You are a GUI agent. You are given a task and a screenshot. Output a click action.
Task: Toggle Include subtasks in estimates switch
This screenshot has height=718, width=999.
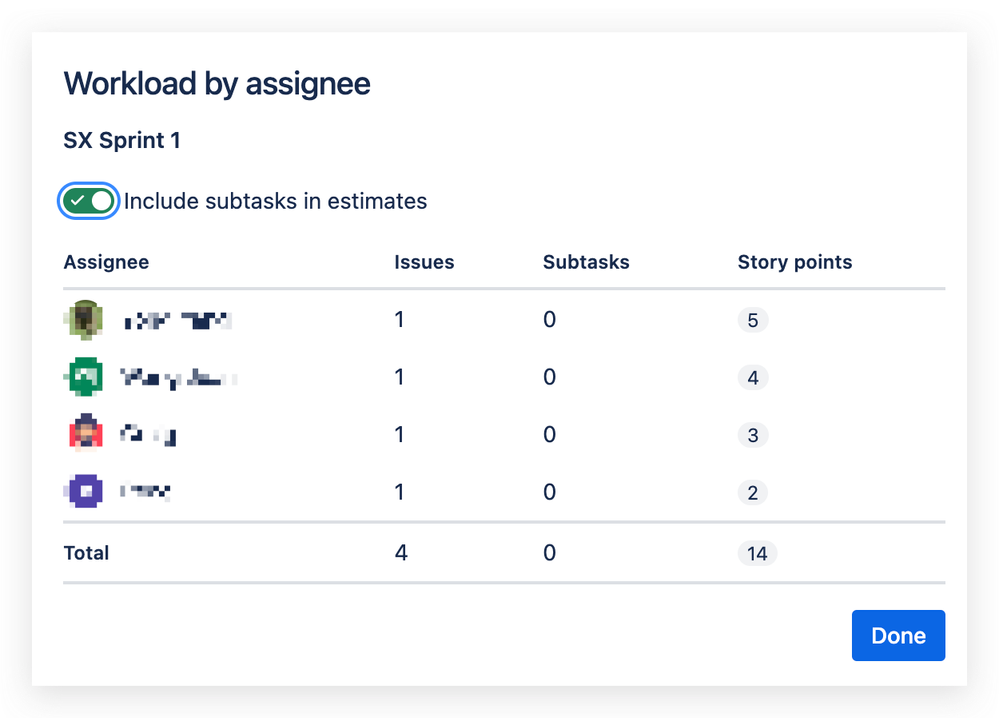tap(88, 201)
